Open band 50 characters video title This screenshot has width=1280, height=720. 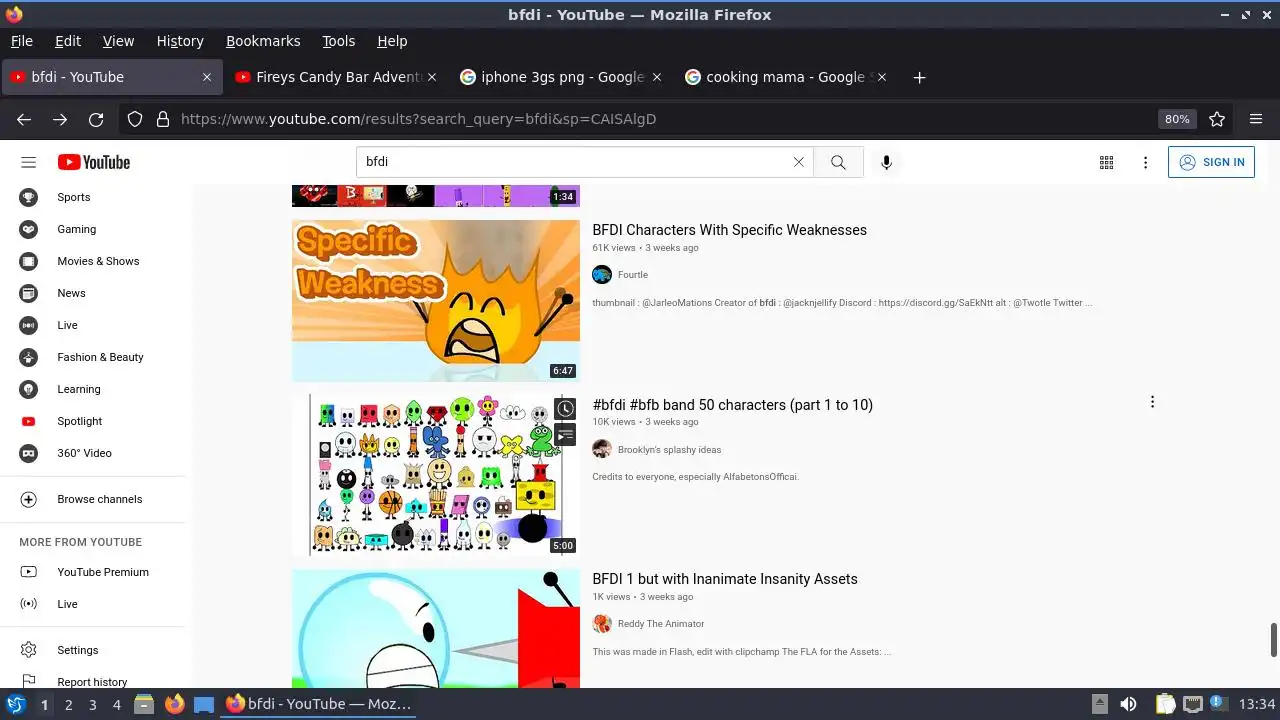[x=732, y=405]
